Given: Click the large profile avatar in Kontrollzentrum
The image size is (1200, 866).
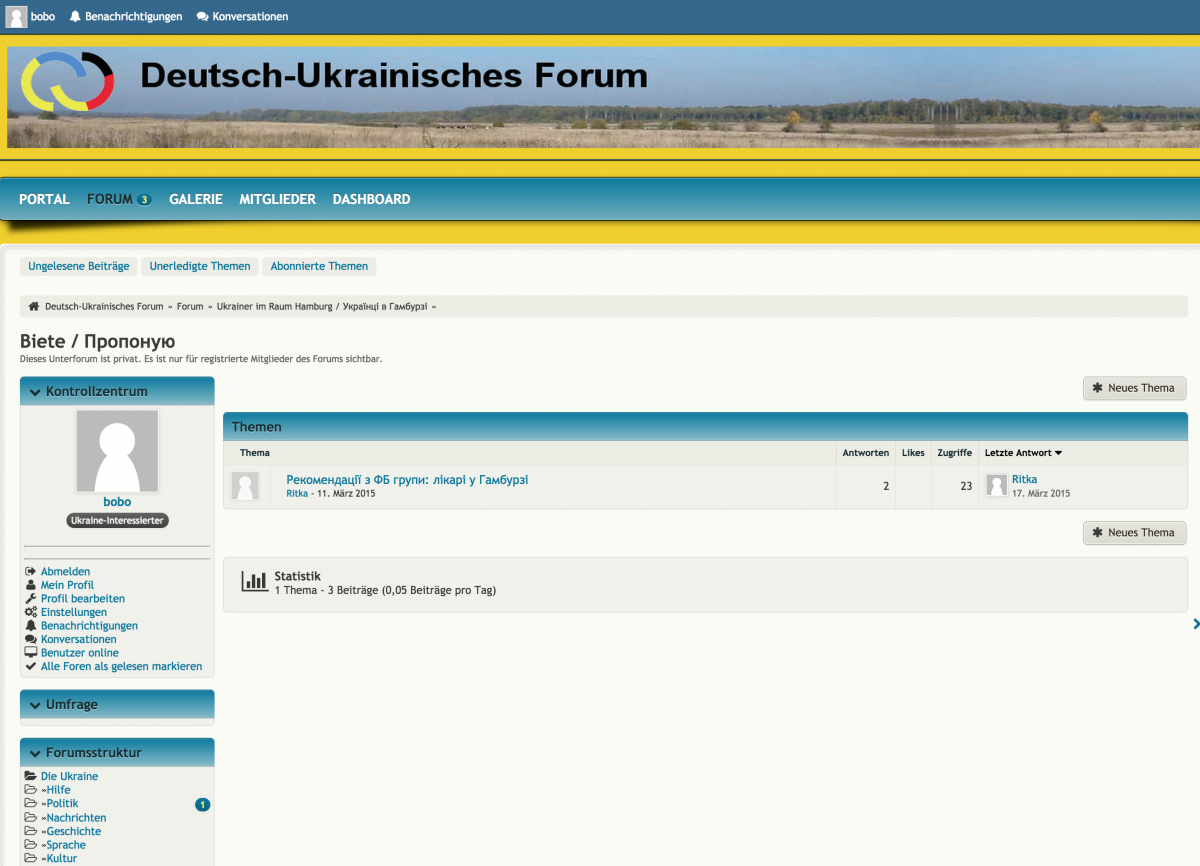Looking at the screenshot, I should pyautogui.click(x=117, y=451).
